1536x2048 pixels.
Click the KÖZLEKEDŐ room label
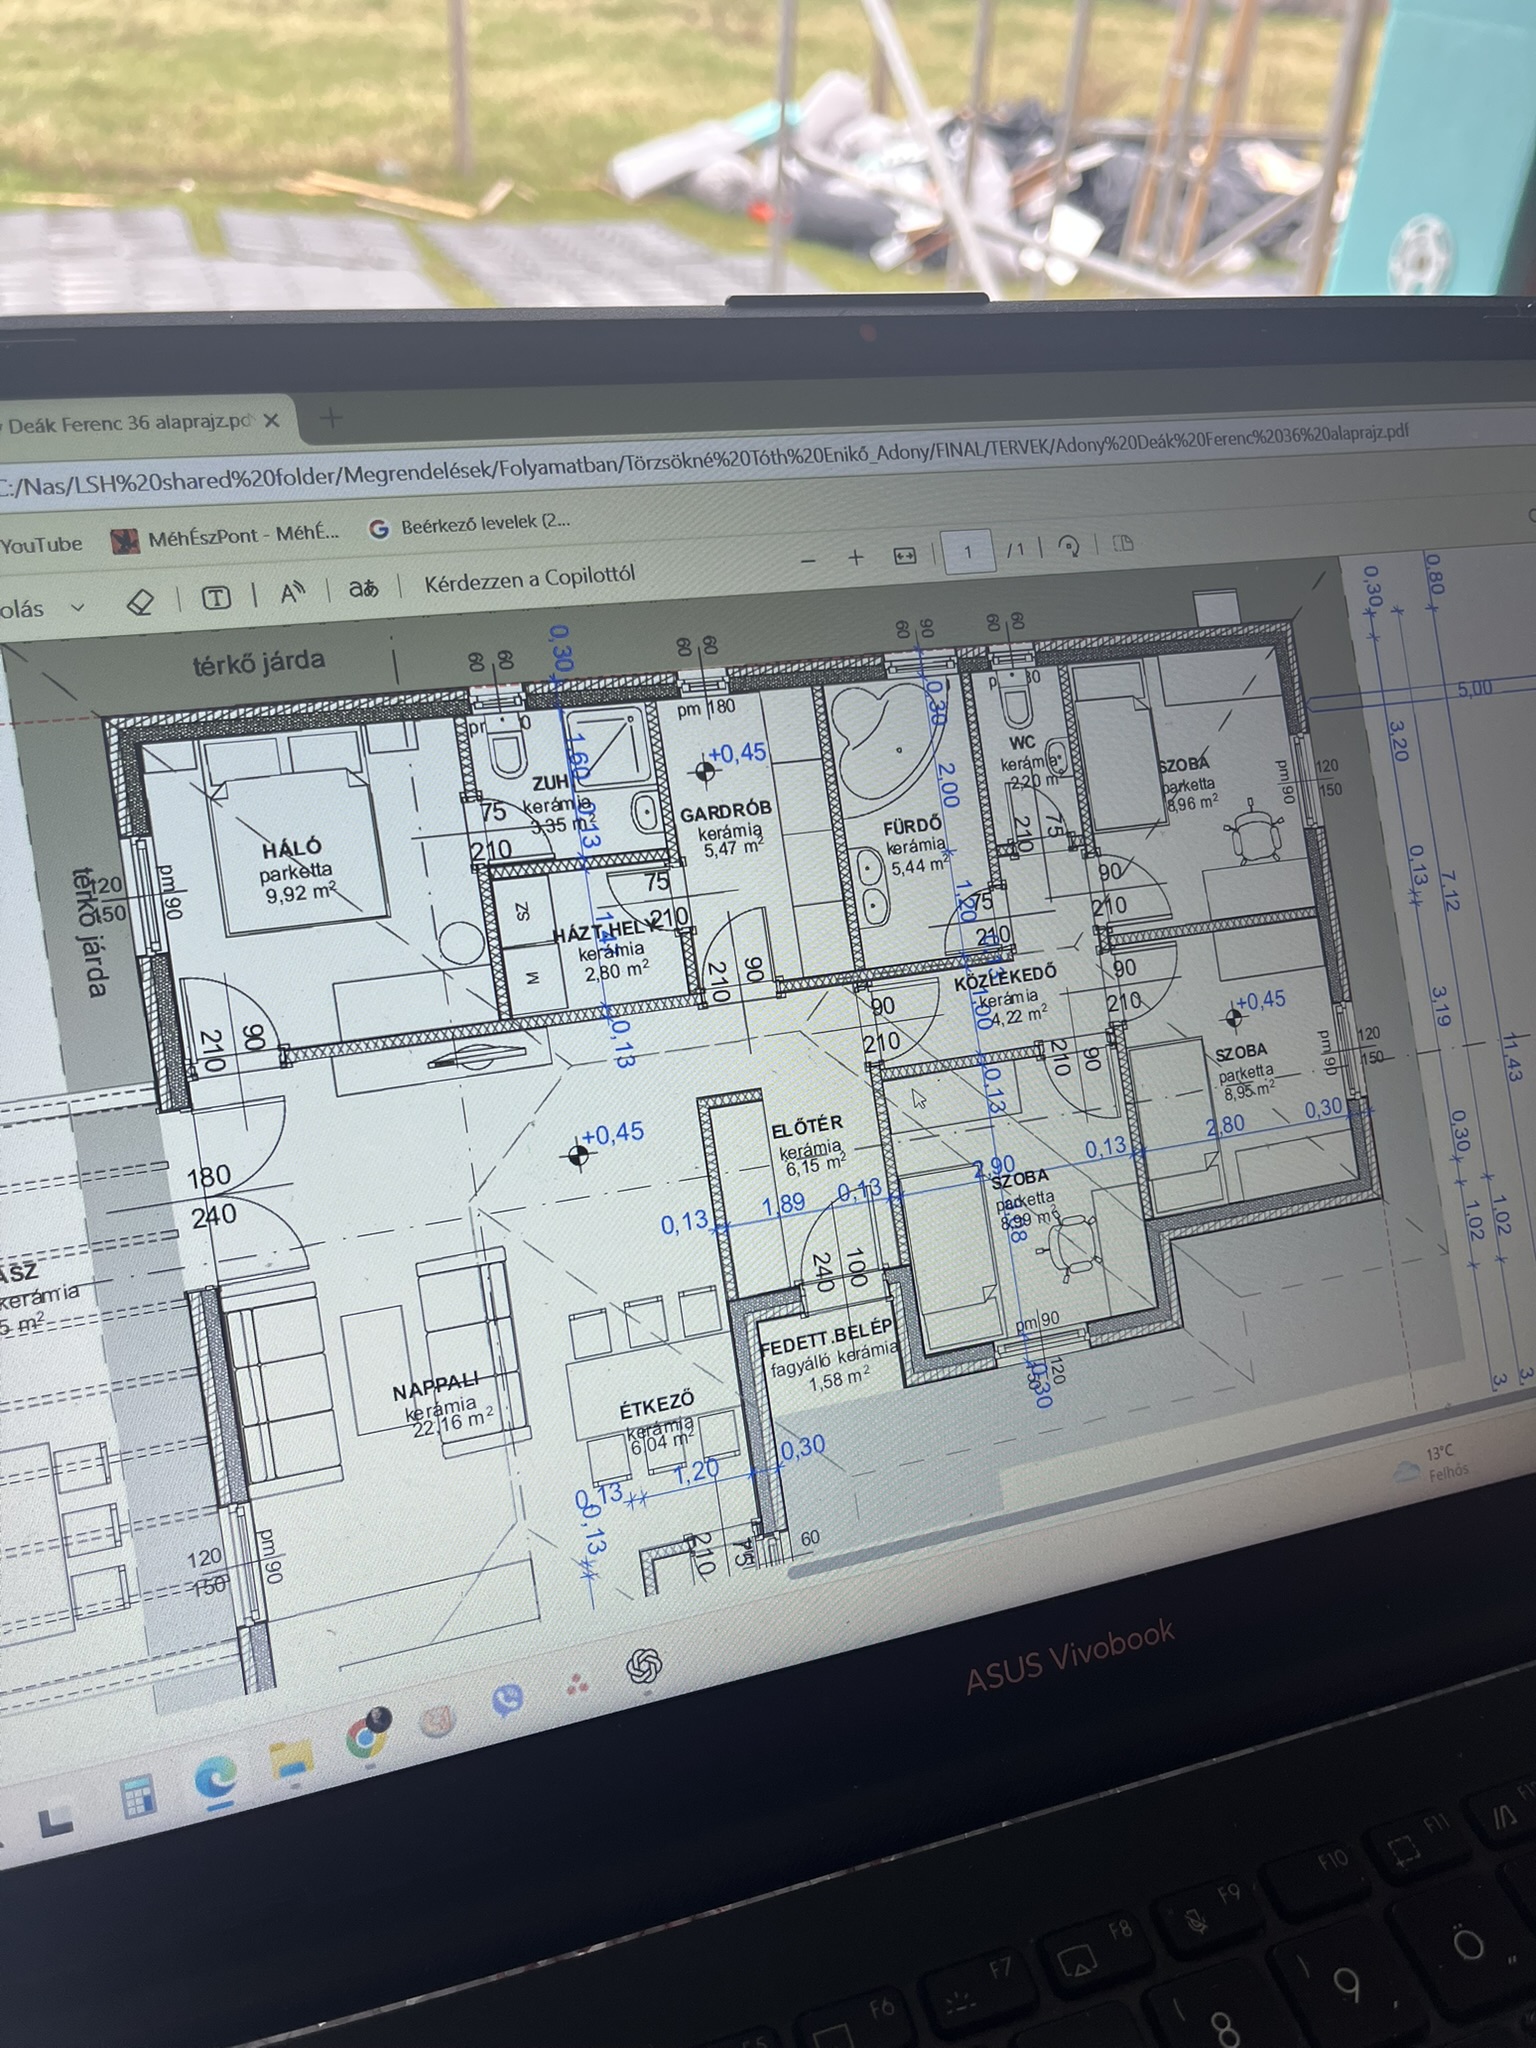[x=1004, y=977]
